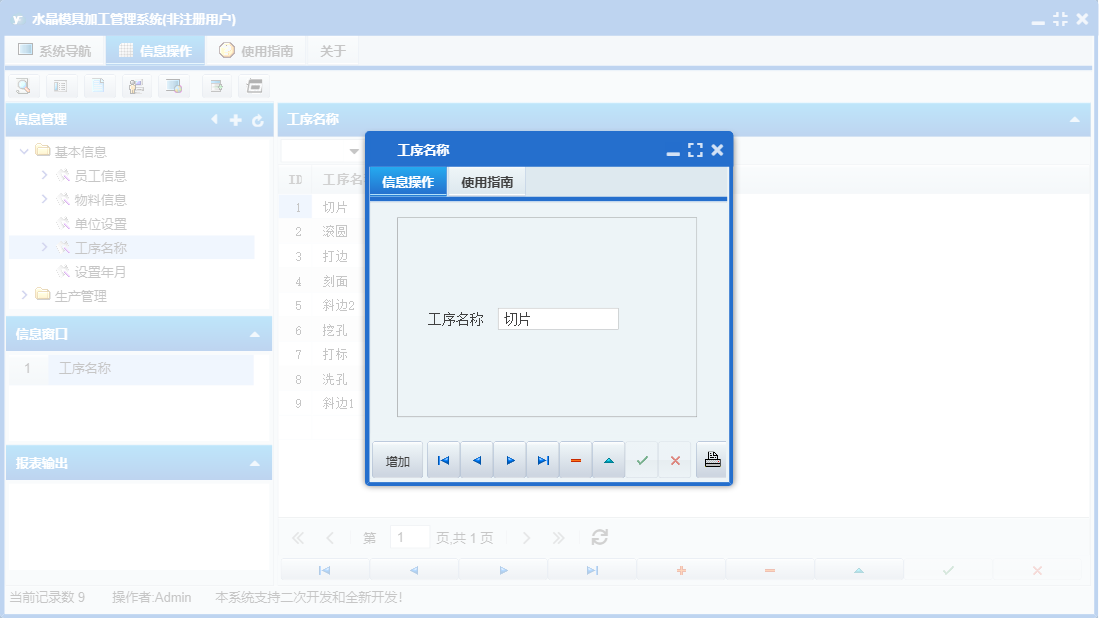Click the red minus delete button in dialog
This screenshot has height=618, width=1099.
coord(576,460)
